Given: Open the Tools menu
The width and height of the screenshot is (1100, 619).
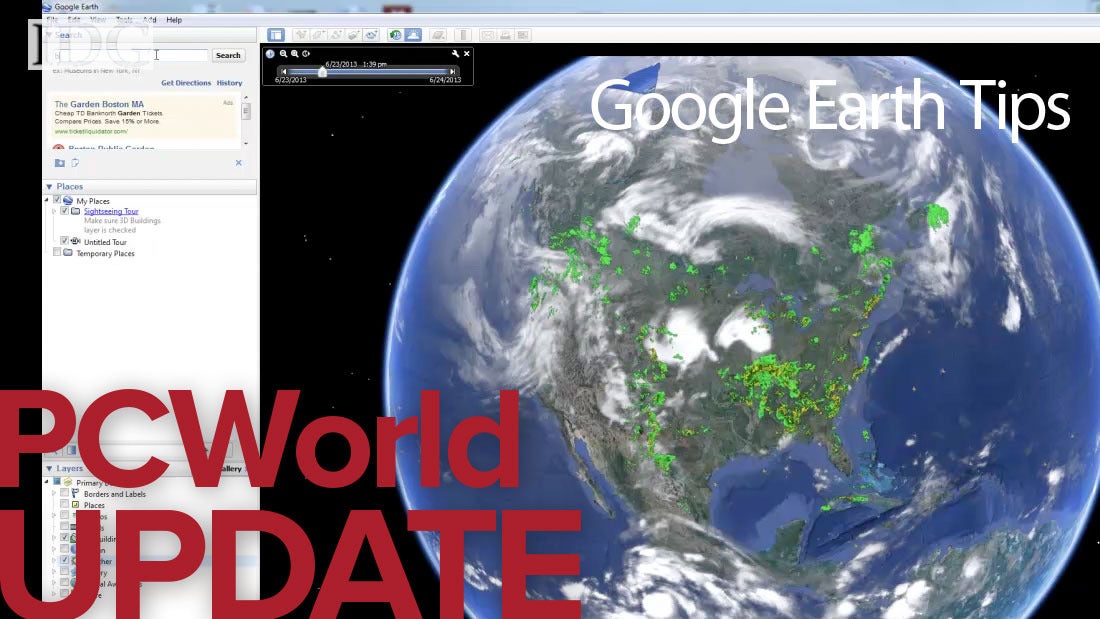Looking at the screenshot, I should click(124, 20).
